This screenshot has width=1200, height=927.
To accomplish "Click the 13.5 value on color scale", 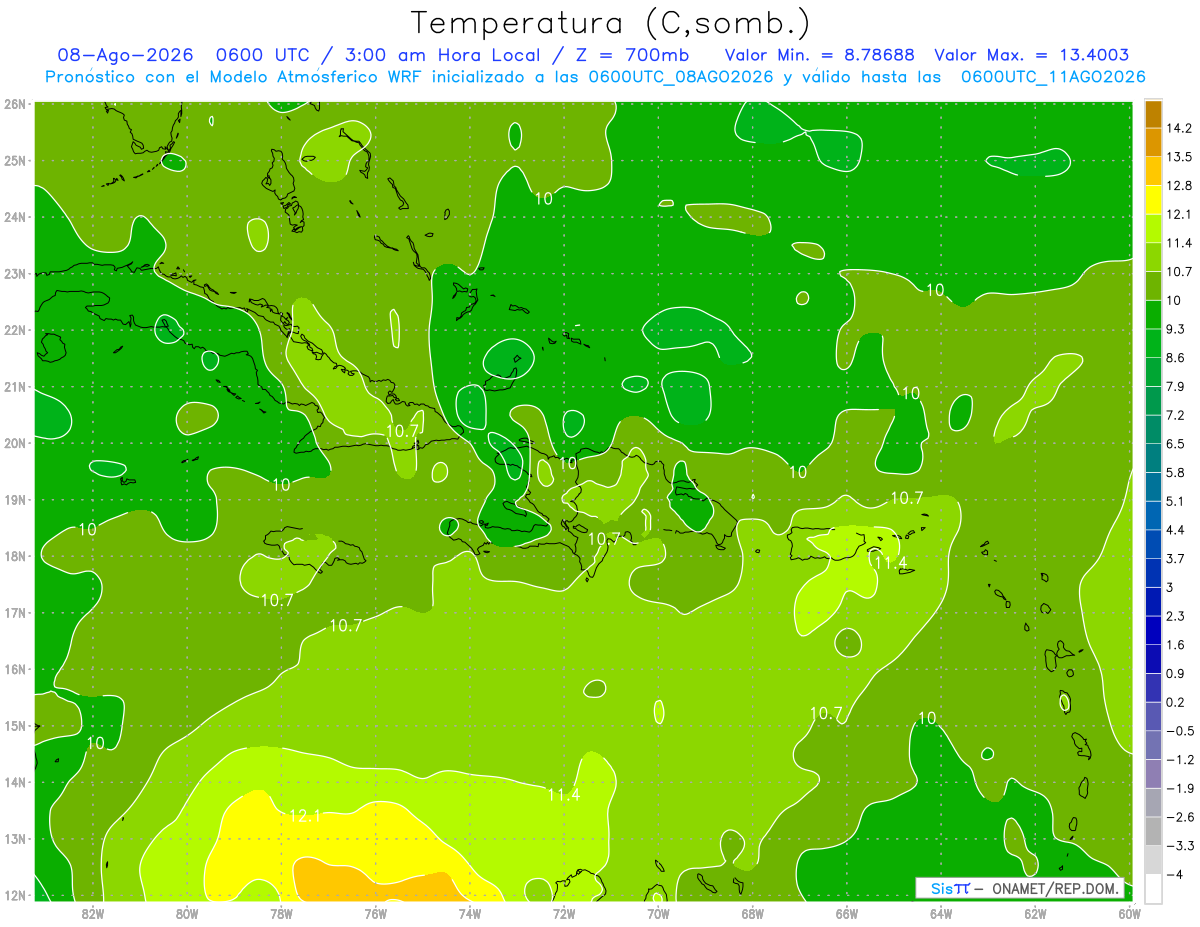I will 1178,157.
